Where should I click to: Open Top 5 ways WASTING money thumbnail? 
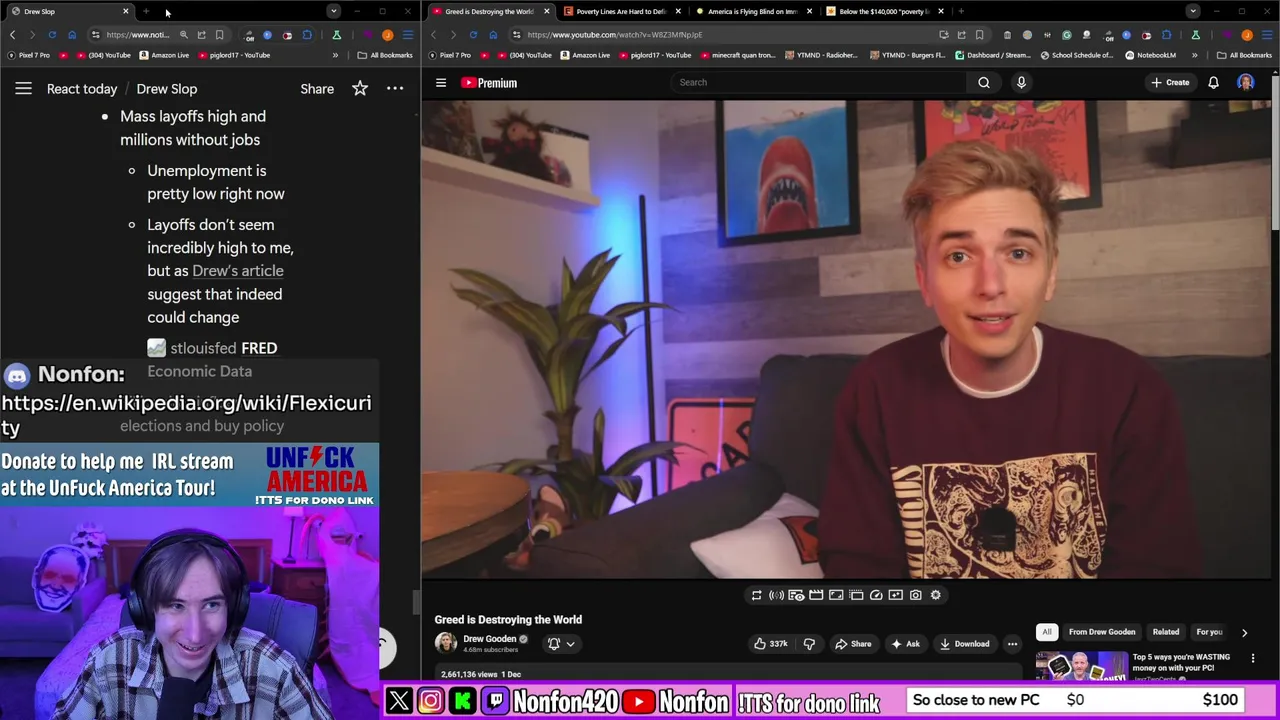click(1082, 667)
